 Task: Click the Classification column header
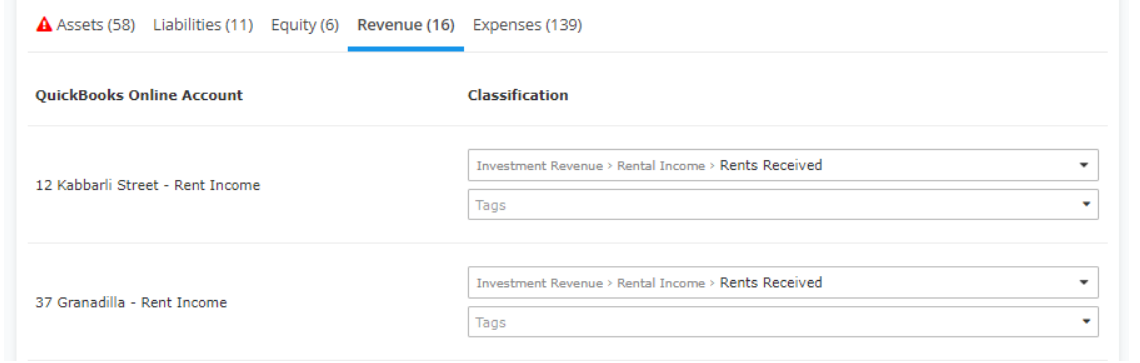click(x=518, y=95)
